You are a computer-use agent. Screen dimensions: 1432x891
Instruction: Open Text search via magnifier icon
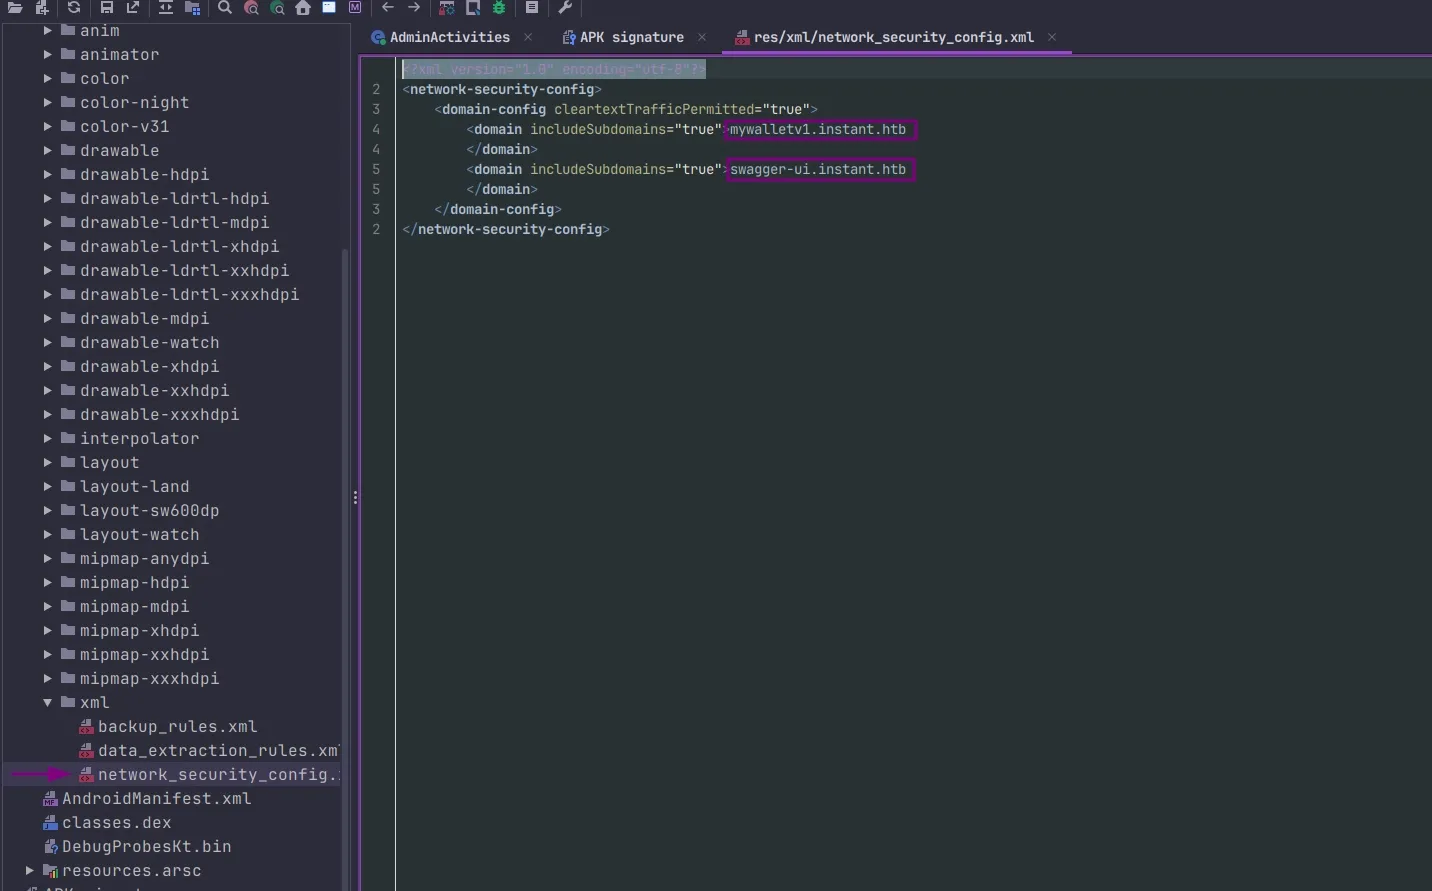coord(225,7)
